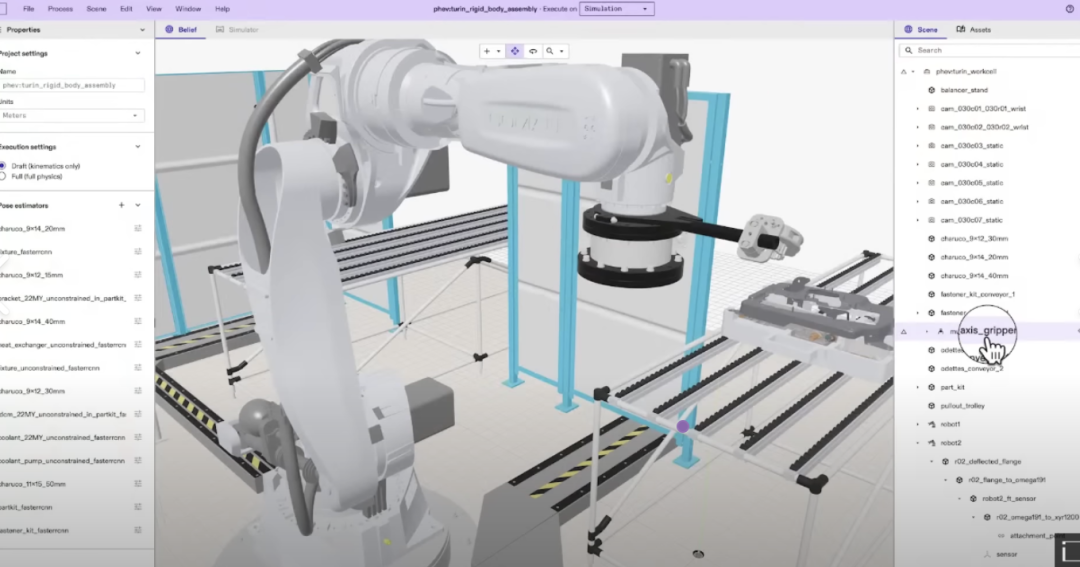Select Draft (kinematics only) radio option
The width and height of the screenshot is (1080, 567).
point(3,166)
